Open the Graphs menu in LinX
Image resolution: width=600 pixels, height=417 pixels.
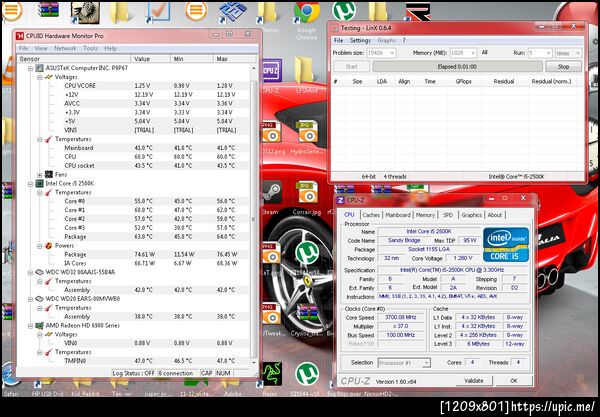(x=386, y=40)
